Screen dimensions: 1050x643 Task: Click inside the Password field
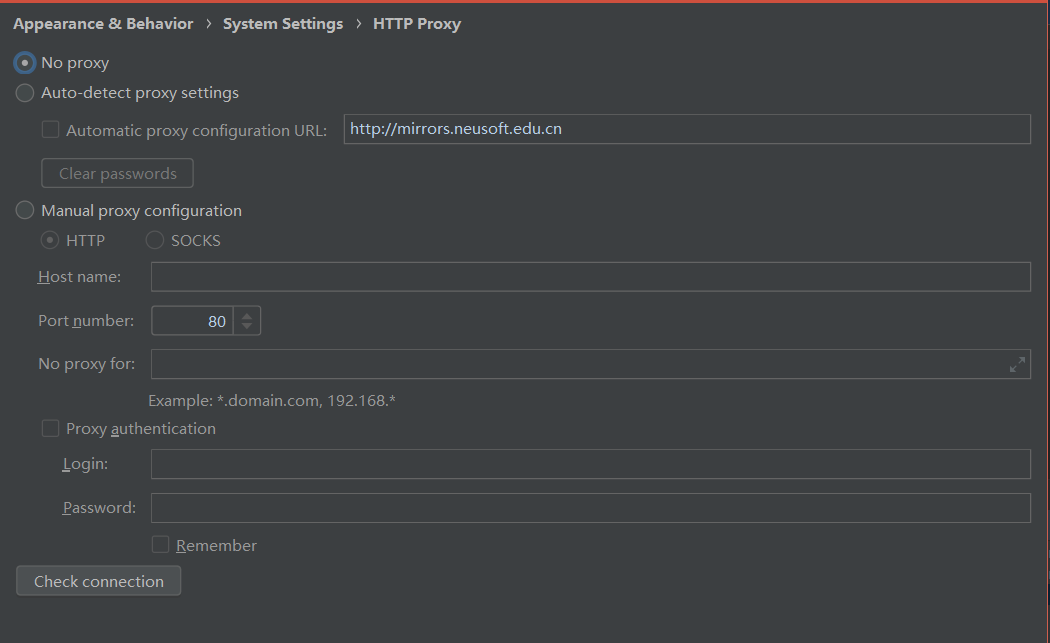(x=590, y=507)
